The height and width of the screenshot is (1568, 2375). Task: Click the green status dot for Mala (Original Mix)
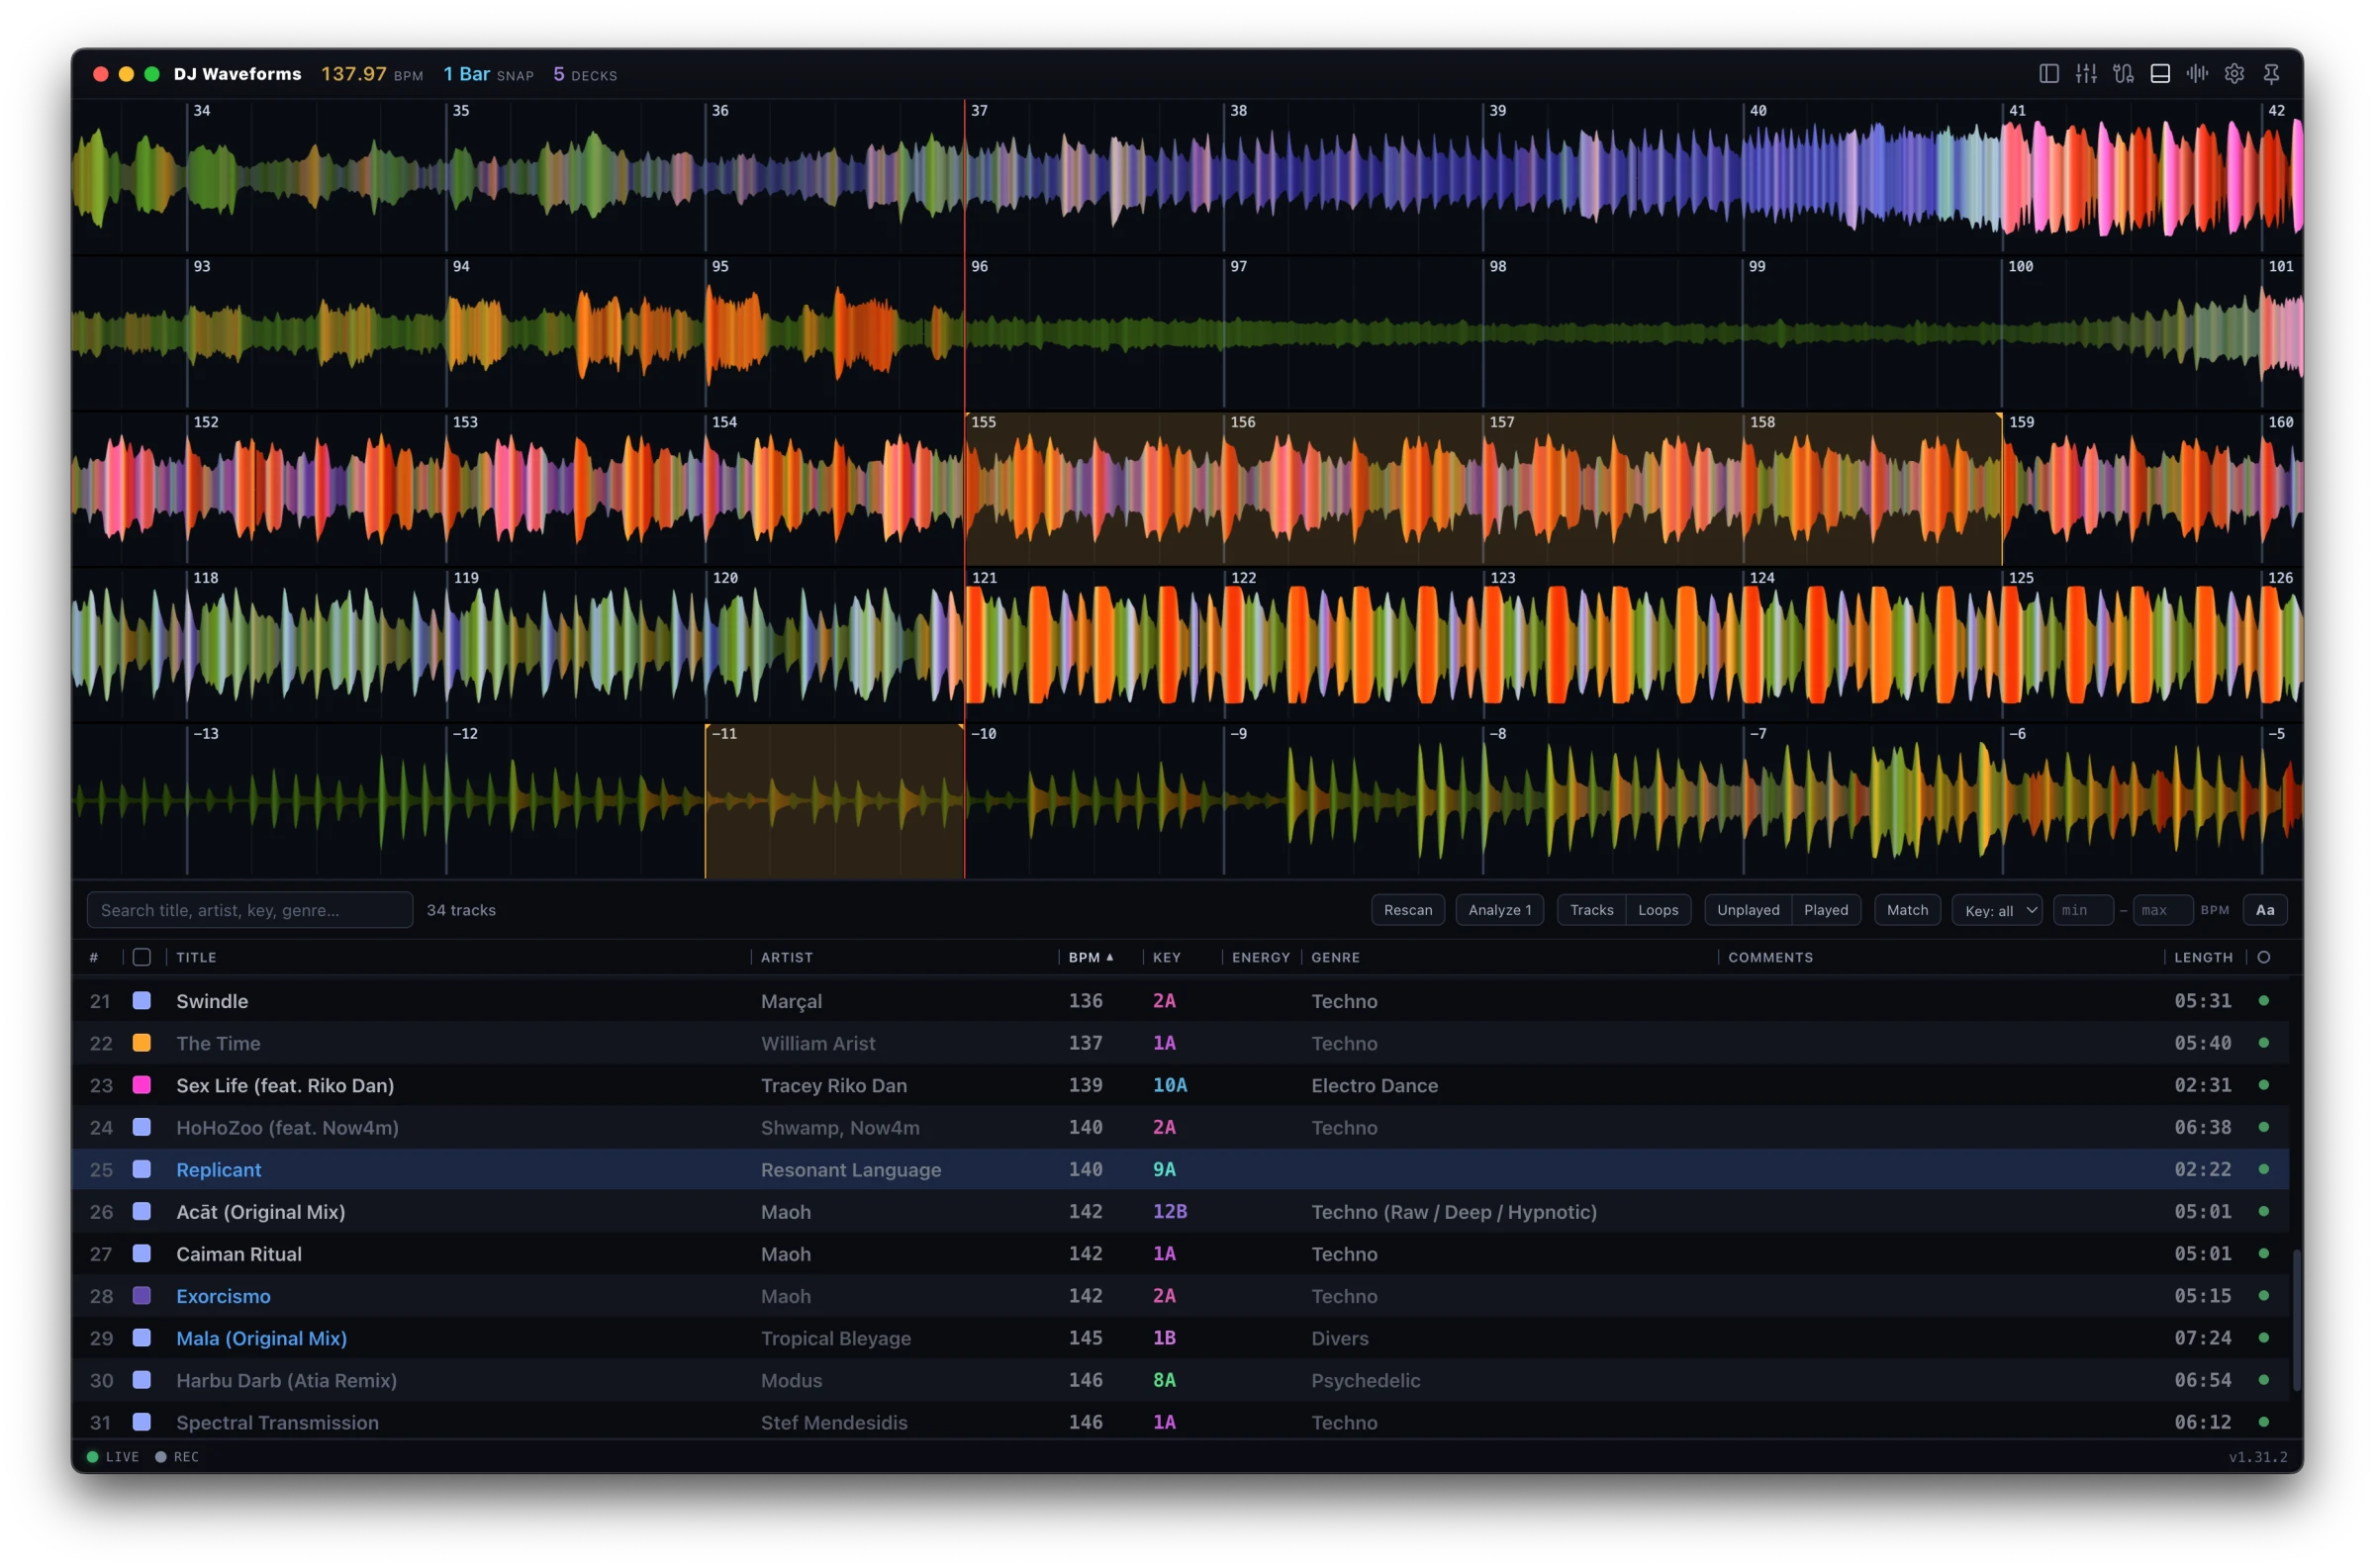pos(2263,1337)
